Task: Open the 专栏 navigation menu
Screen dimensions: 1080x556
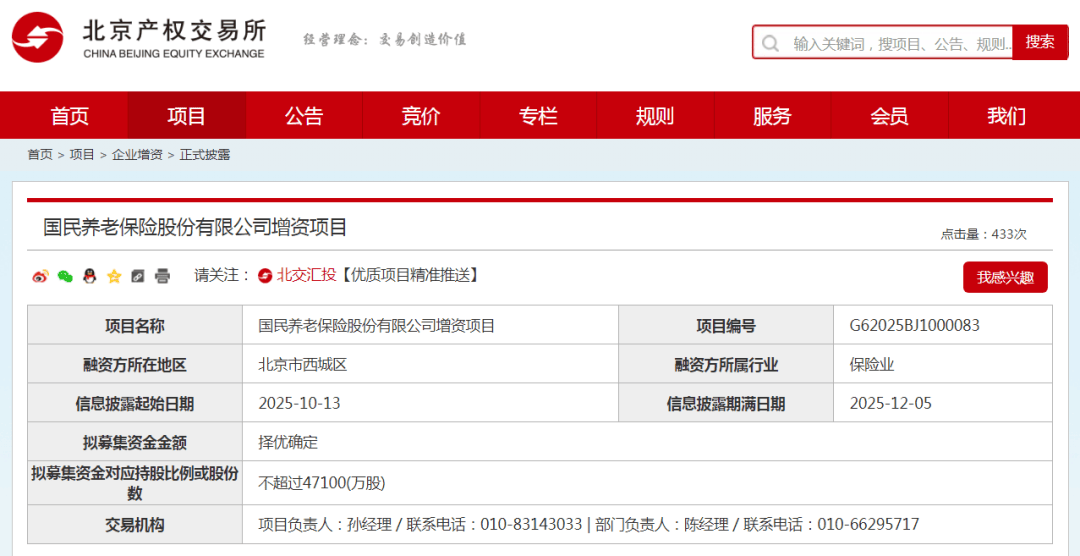Action: [x=538, y=116]
